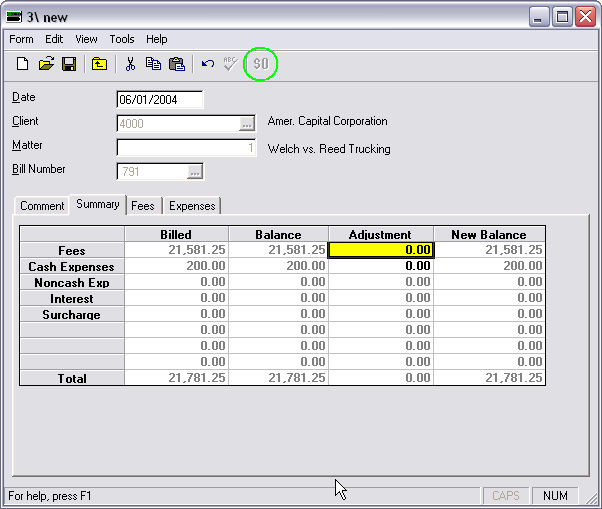
Task: Click the spell check ABC icon
Action: 231,64
